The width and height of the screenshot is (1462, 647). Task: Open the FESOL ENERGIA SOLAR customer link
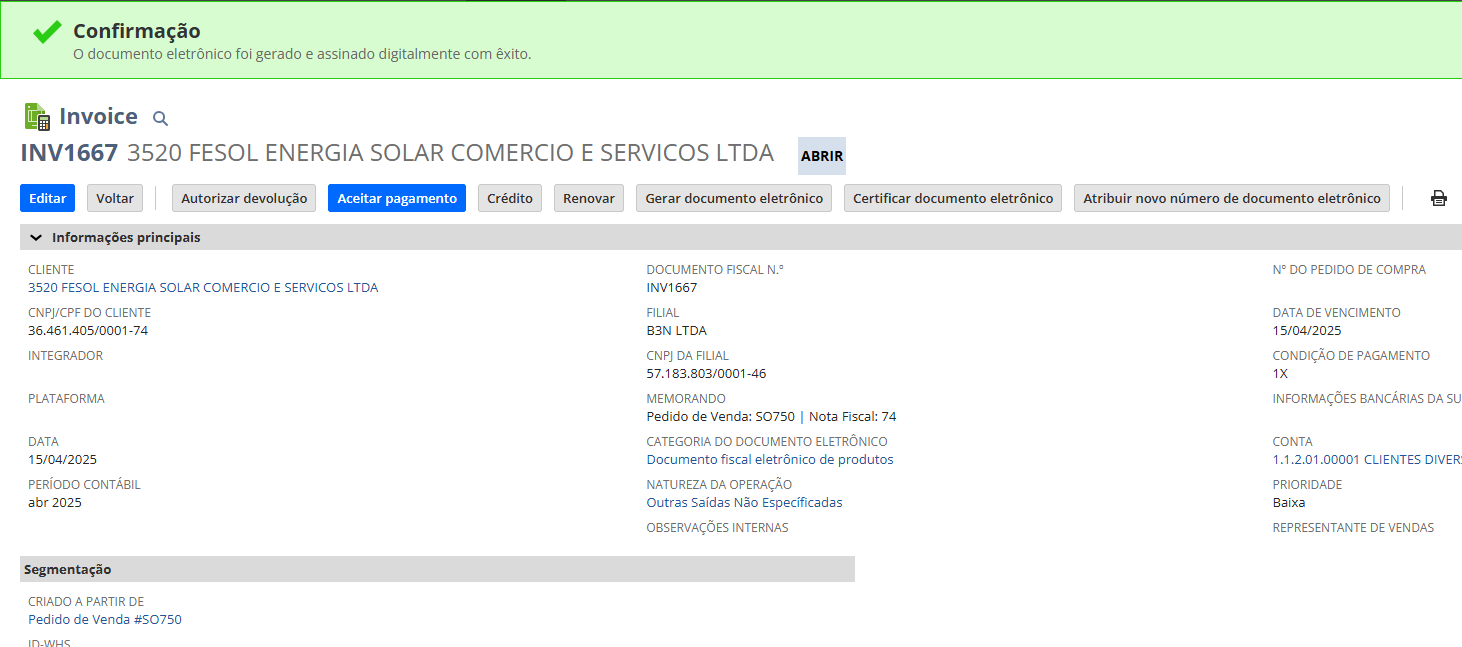click(x=203, y=288)
